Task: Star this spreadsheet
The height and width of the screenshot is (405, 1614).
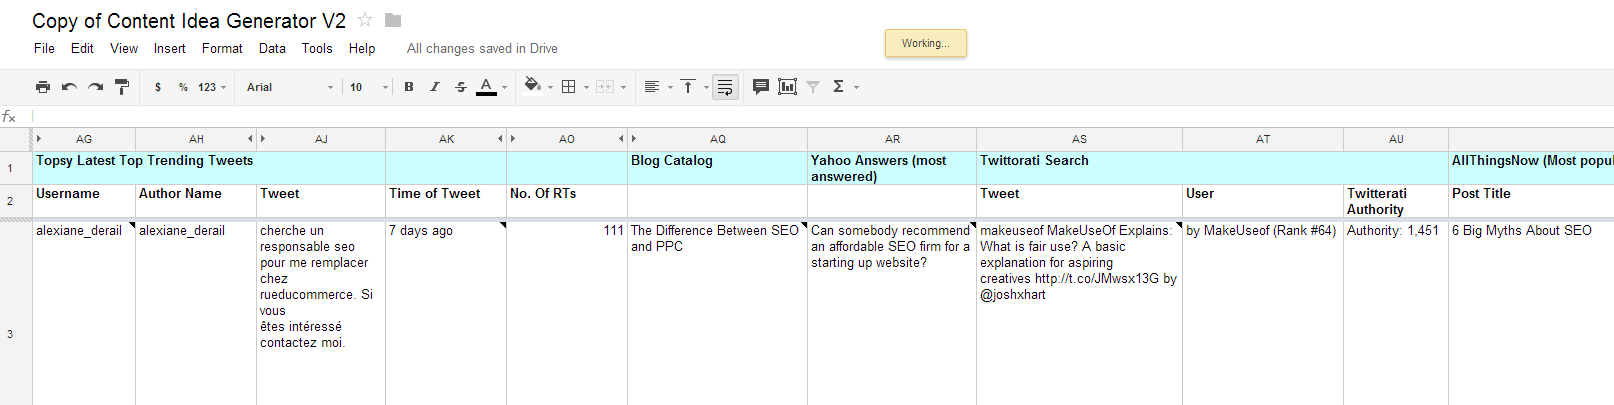Action: [x=365, y=20]
